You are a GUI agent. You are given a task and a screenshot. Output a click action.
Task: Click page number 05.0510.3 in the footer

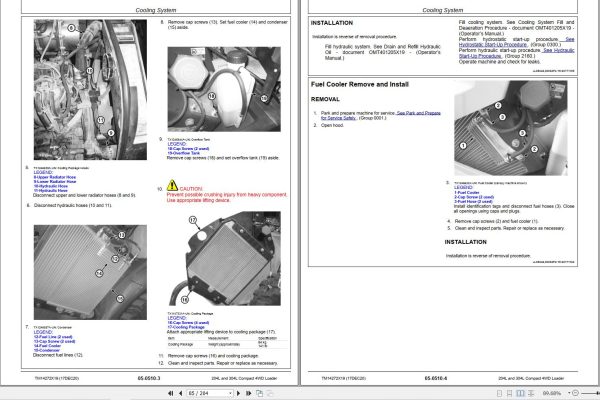coord(149,378)
